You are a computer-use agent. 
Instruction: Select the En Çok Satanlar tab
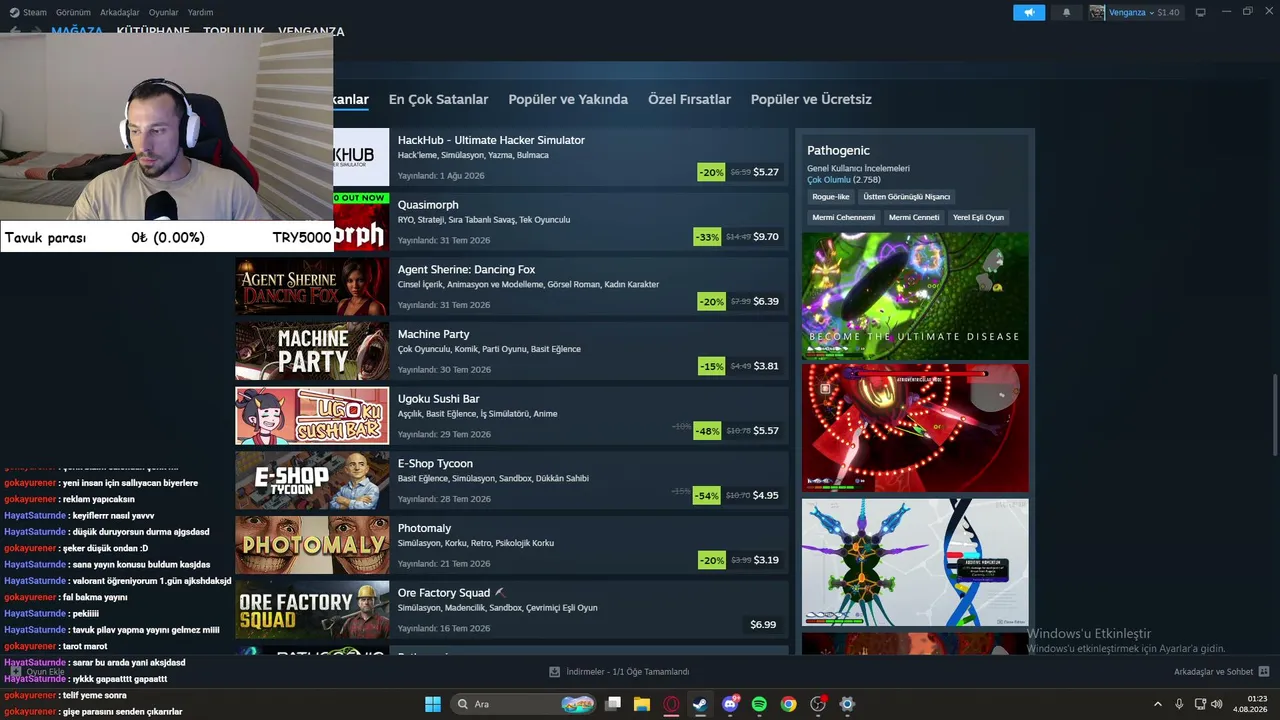[438, 99]
